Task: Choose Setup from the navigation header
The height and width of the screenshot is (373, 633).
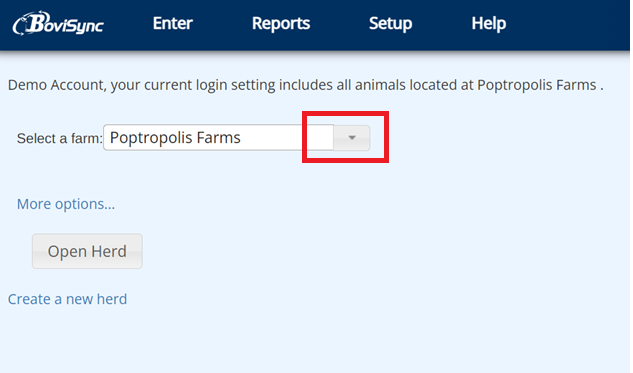Action: (x=390, y=23)
